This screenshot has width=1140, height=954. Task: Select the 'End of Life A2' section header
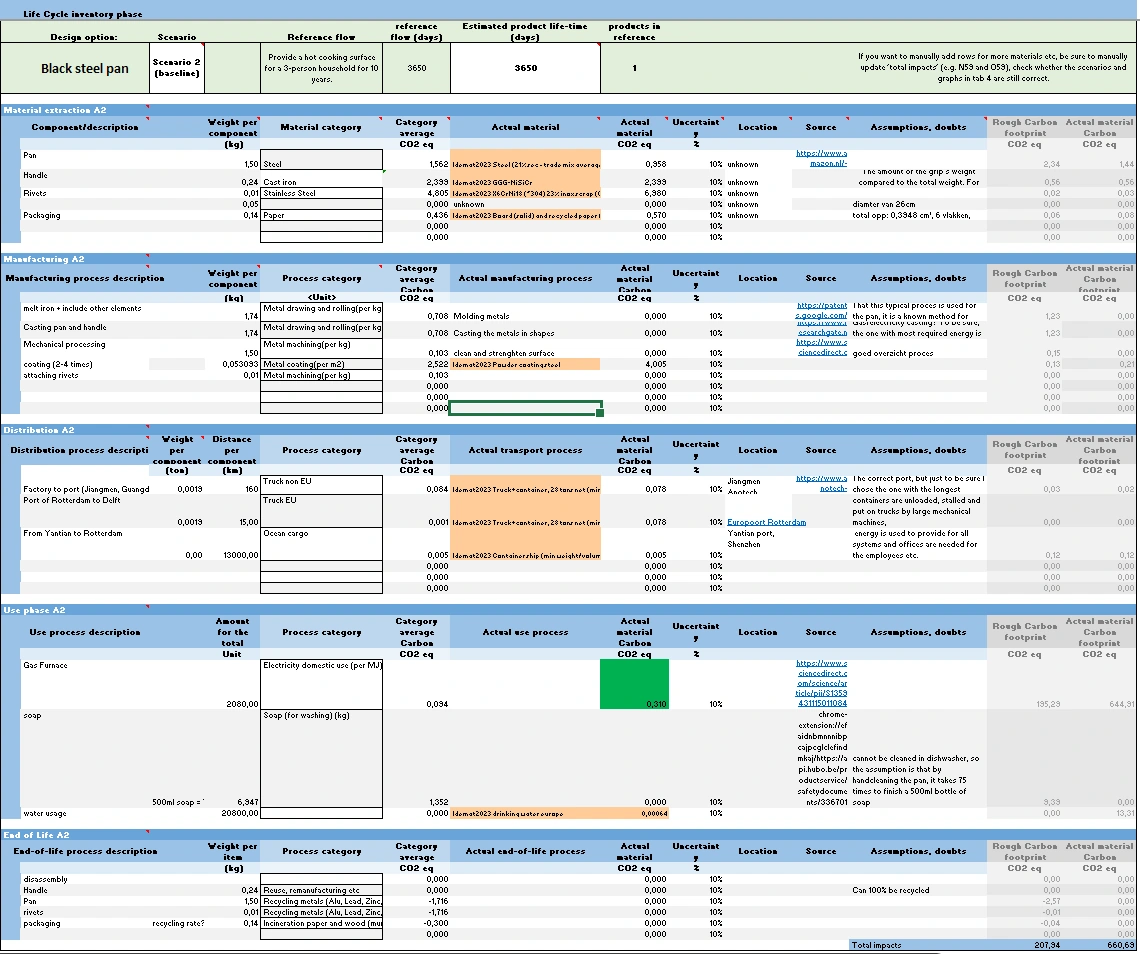coord(36,835)
